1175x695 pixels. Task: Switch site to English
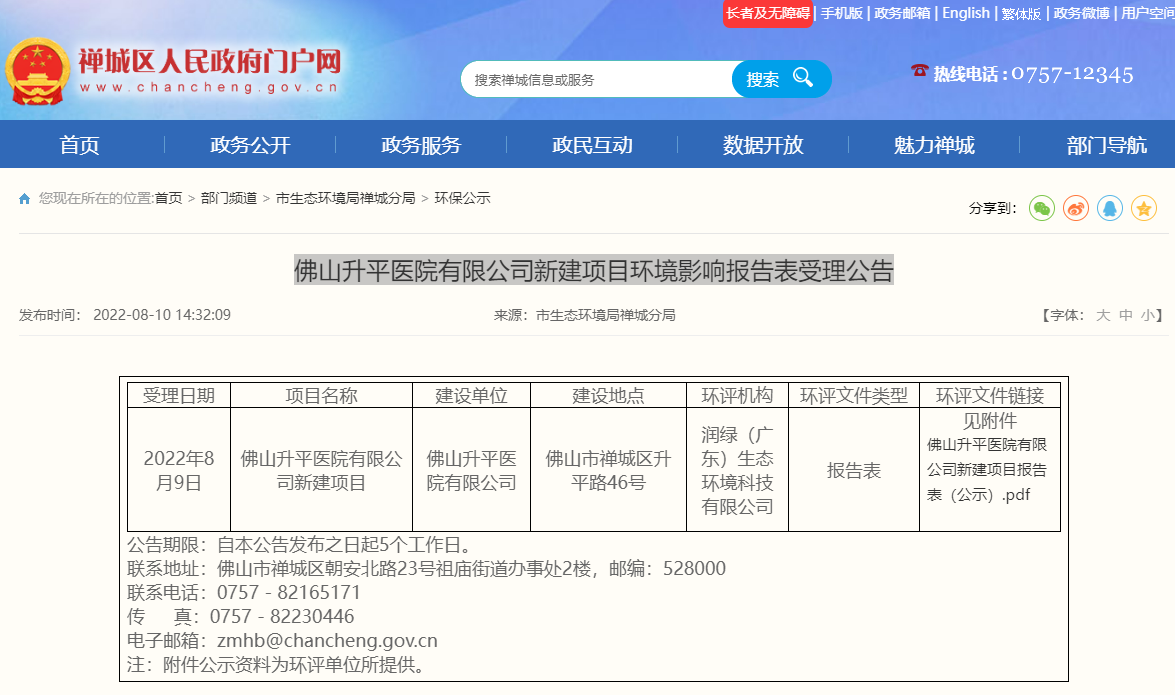966,13
